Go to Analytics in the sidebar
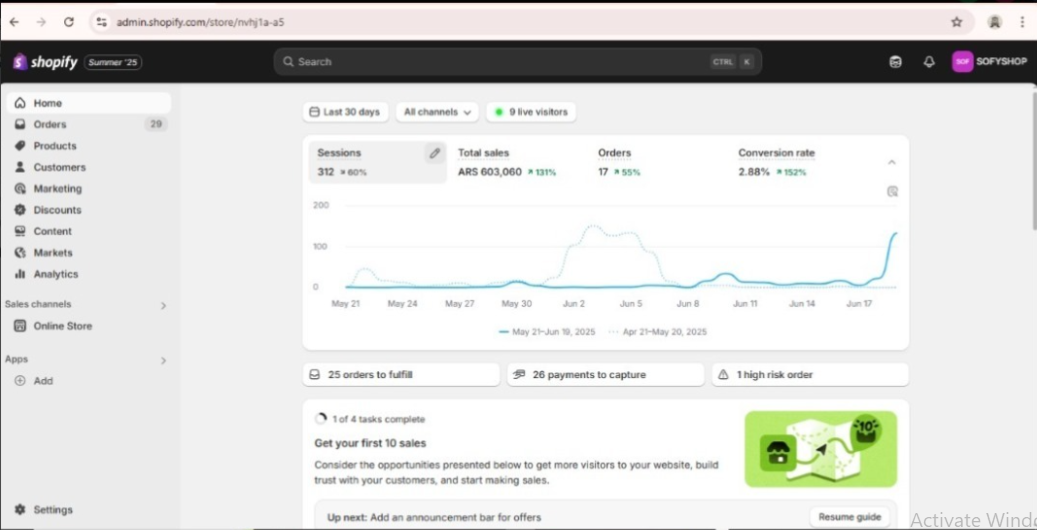1037x530 pixels. (55, 274)
